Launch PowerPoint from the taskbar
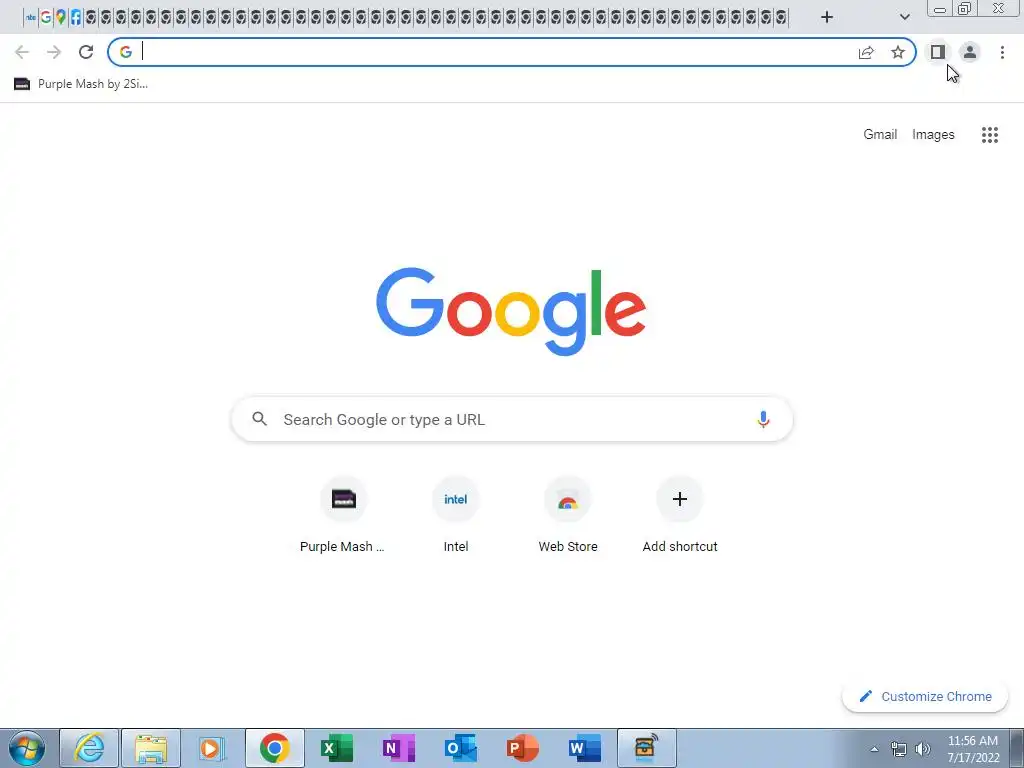This screenshot has width=1024, height=768. point(522,748)
